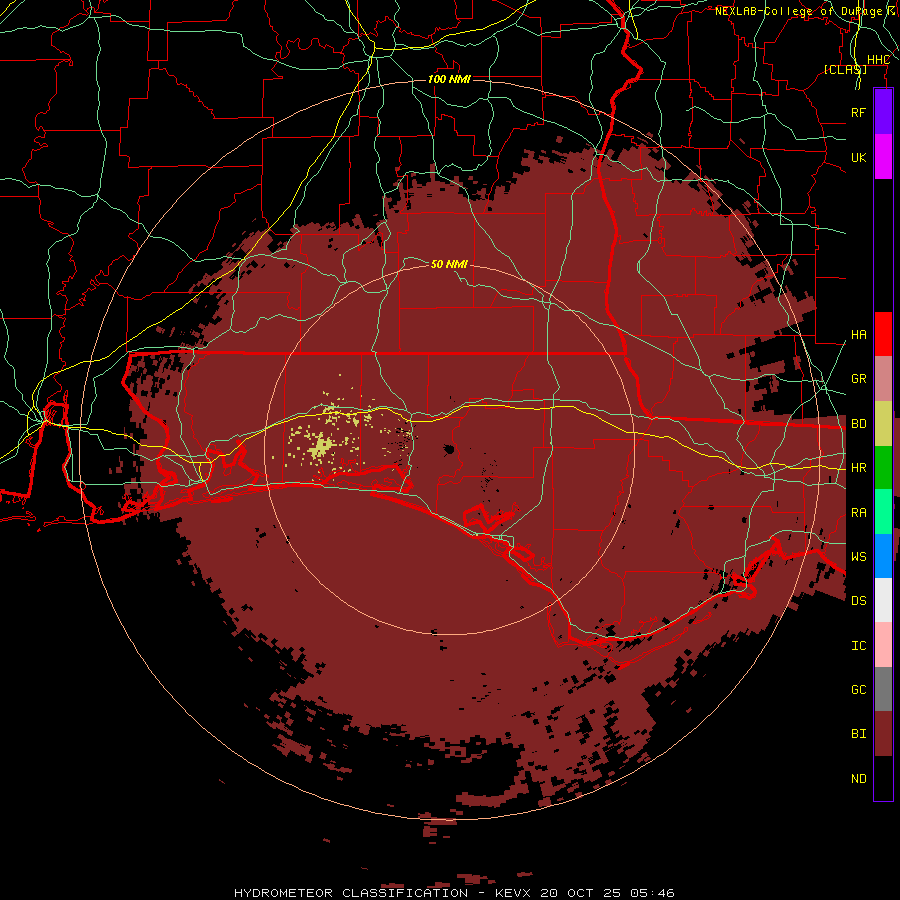Screen dimensions: 900x900
Task: Click the 05:46 timestamp text
Action: click(653, 893)
